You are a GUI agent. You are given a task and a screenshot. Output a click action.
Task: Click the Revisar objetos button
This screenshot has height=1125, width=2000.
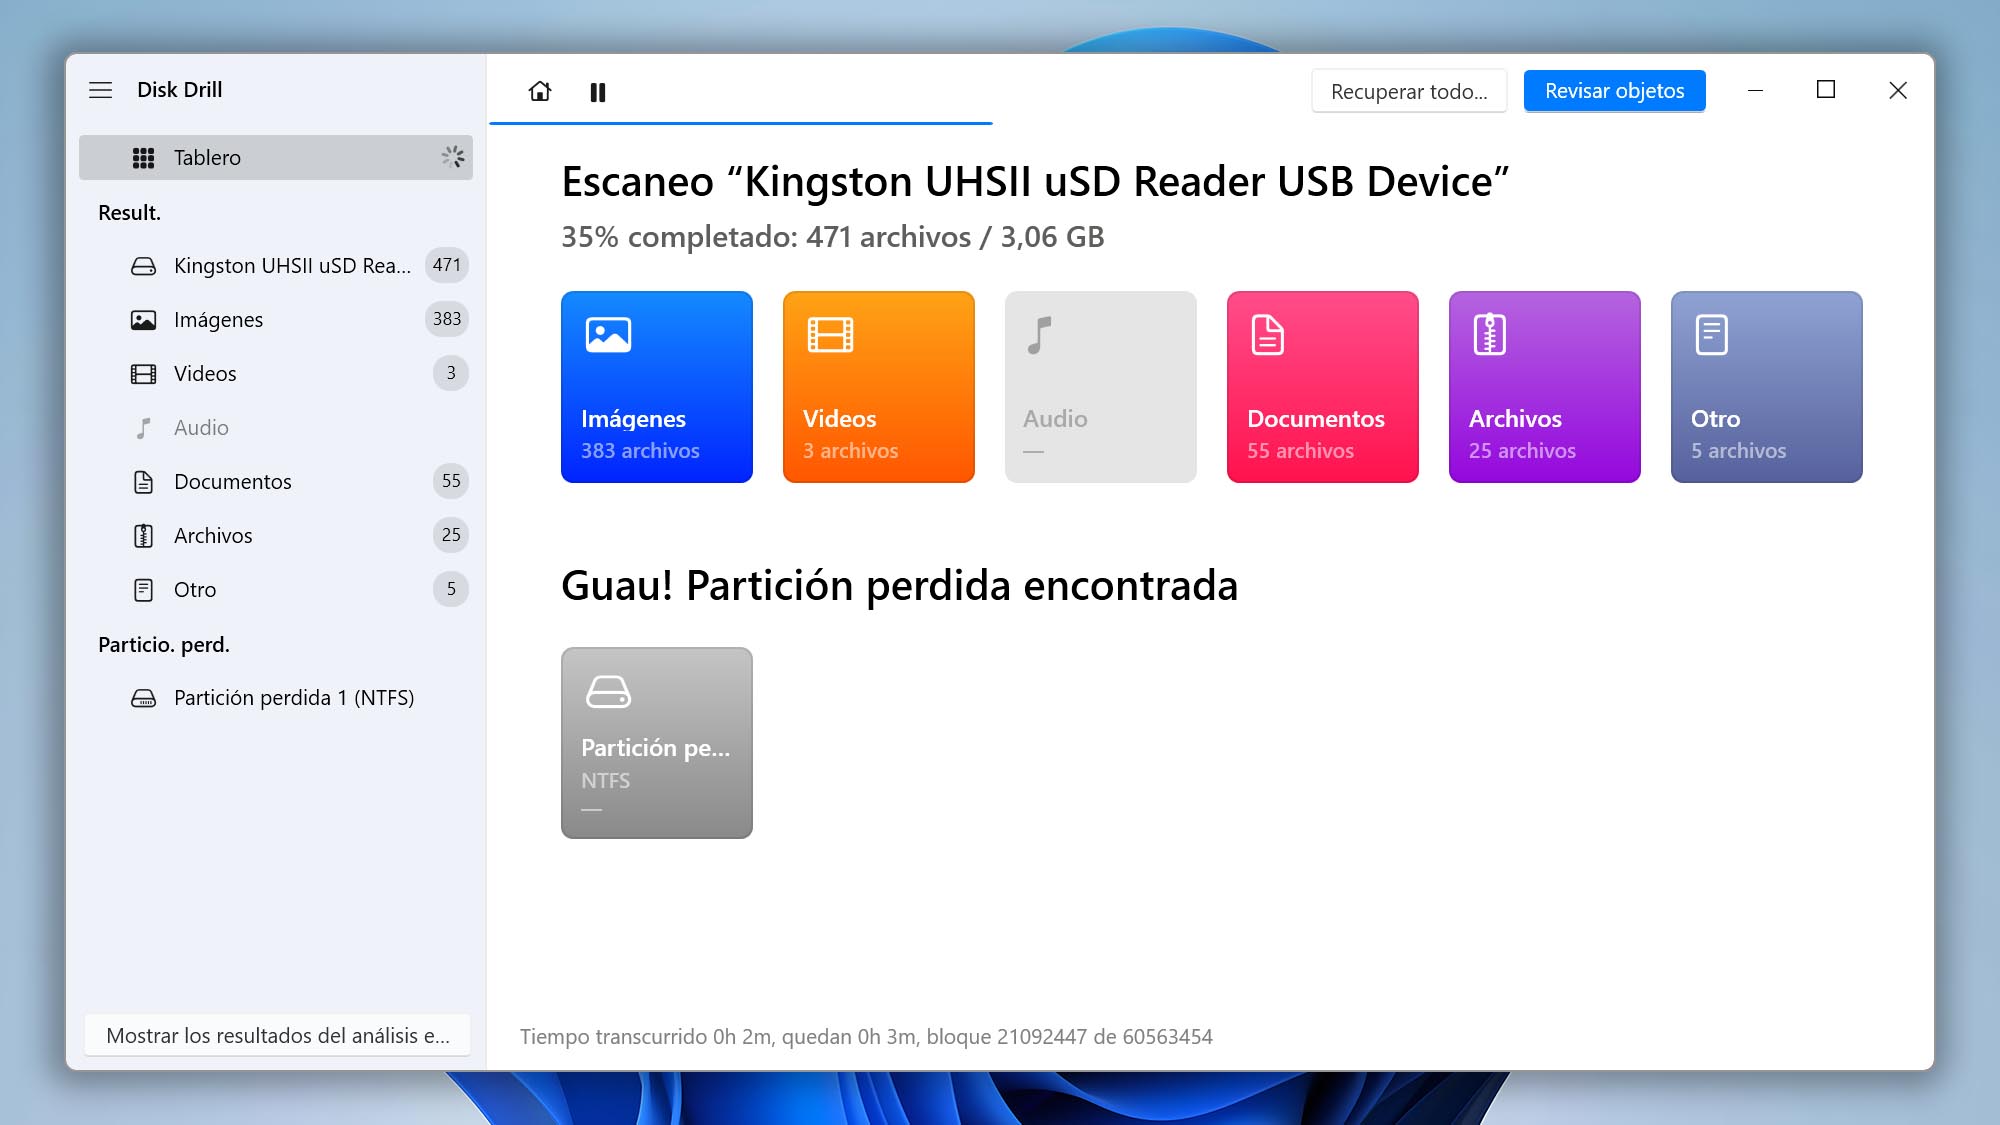pos(1614,91)
